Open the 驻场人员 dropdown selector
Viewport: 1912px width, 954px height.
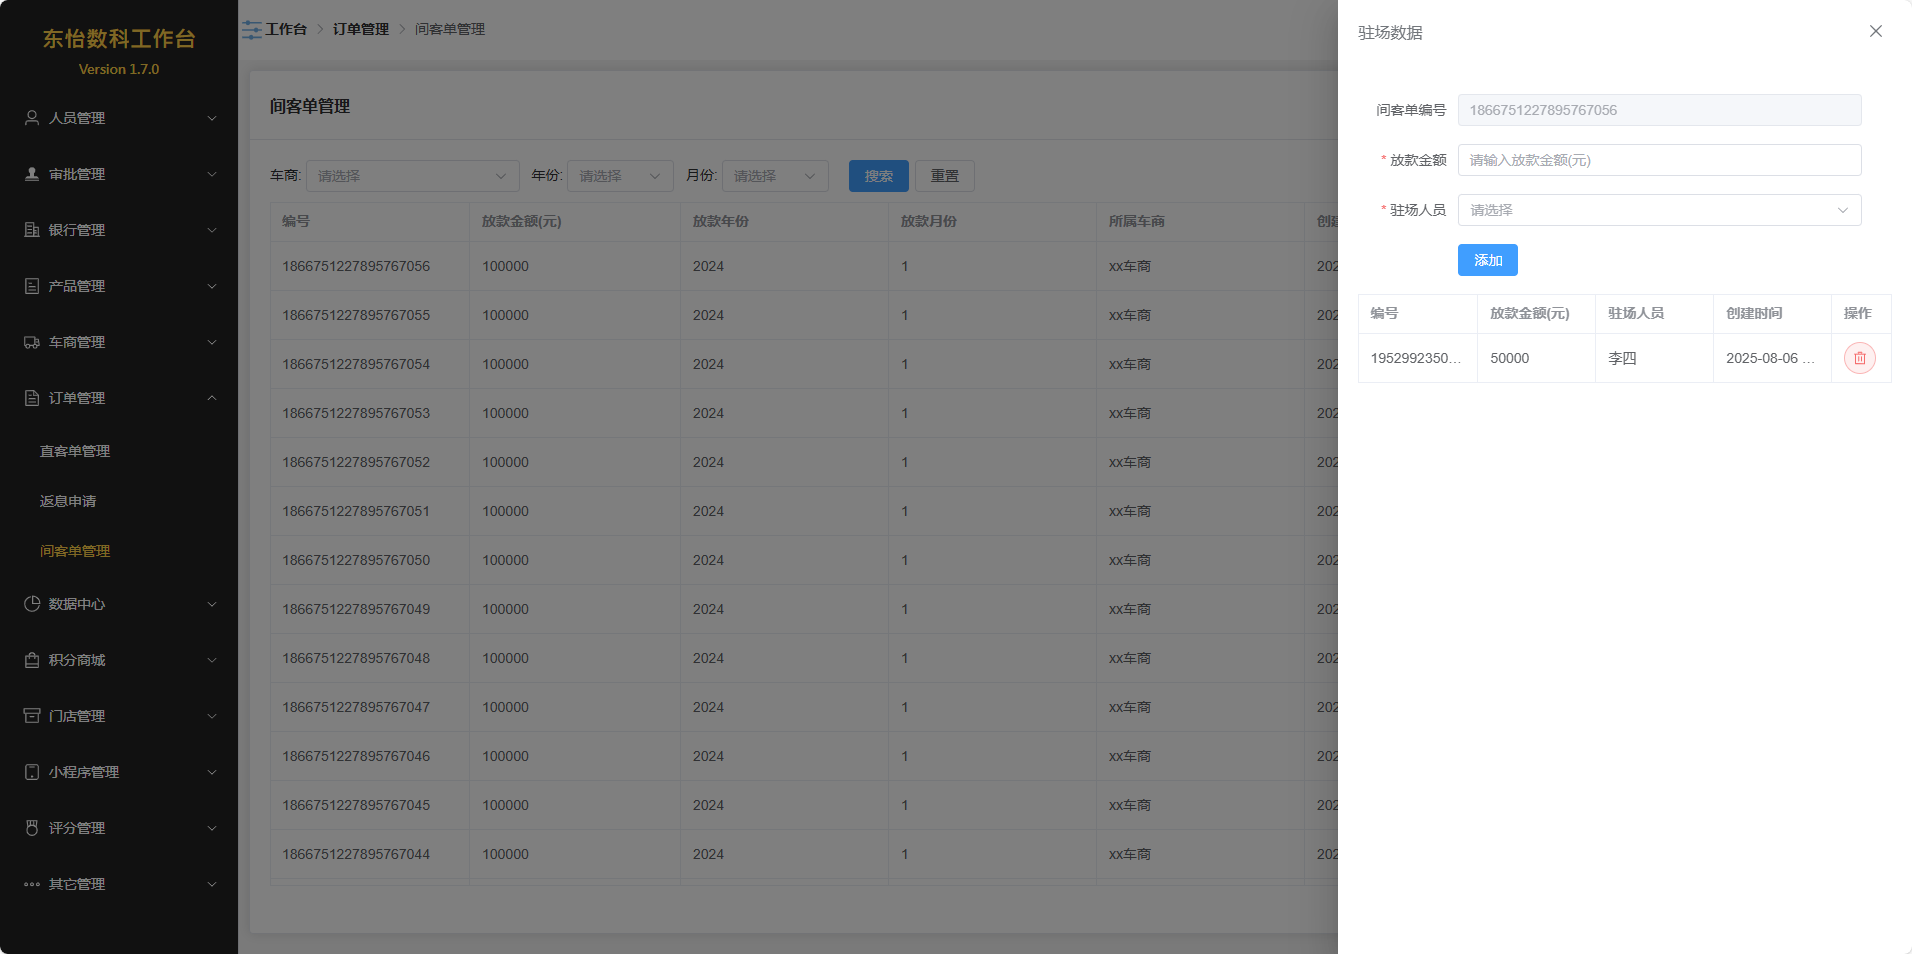click(1658, 210)
